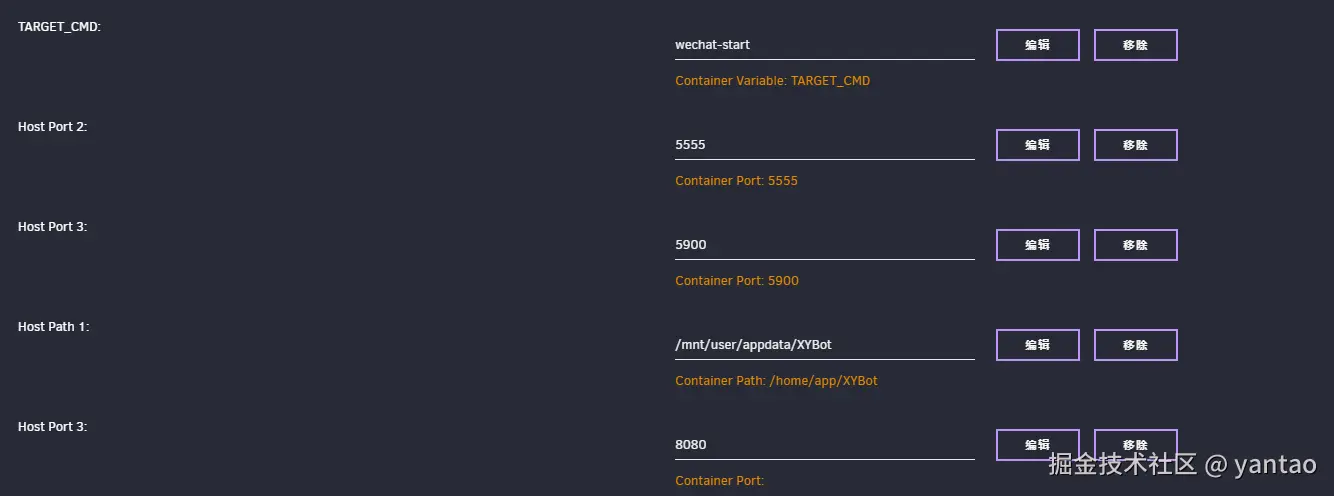Remove the Host Port 2 entry (5555)
This screenshot has width=1334, height=496.
click(x=1135, y=145)
